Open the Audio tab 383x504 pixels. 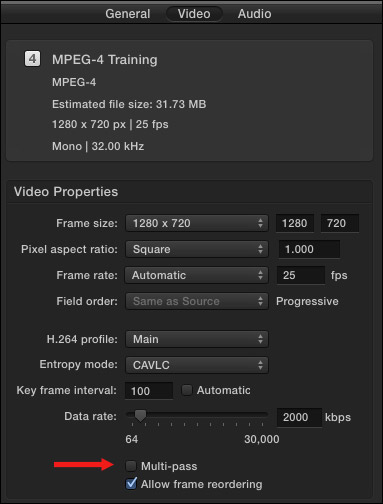click(x=254, y=14)
